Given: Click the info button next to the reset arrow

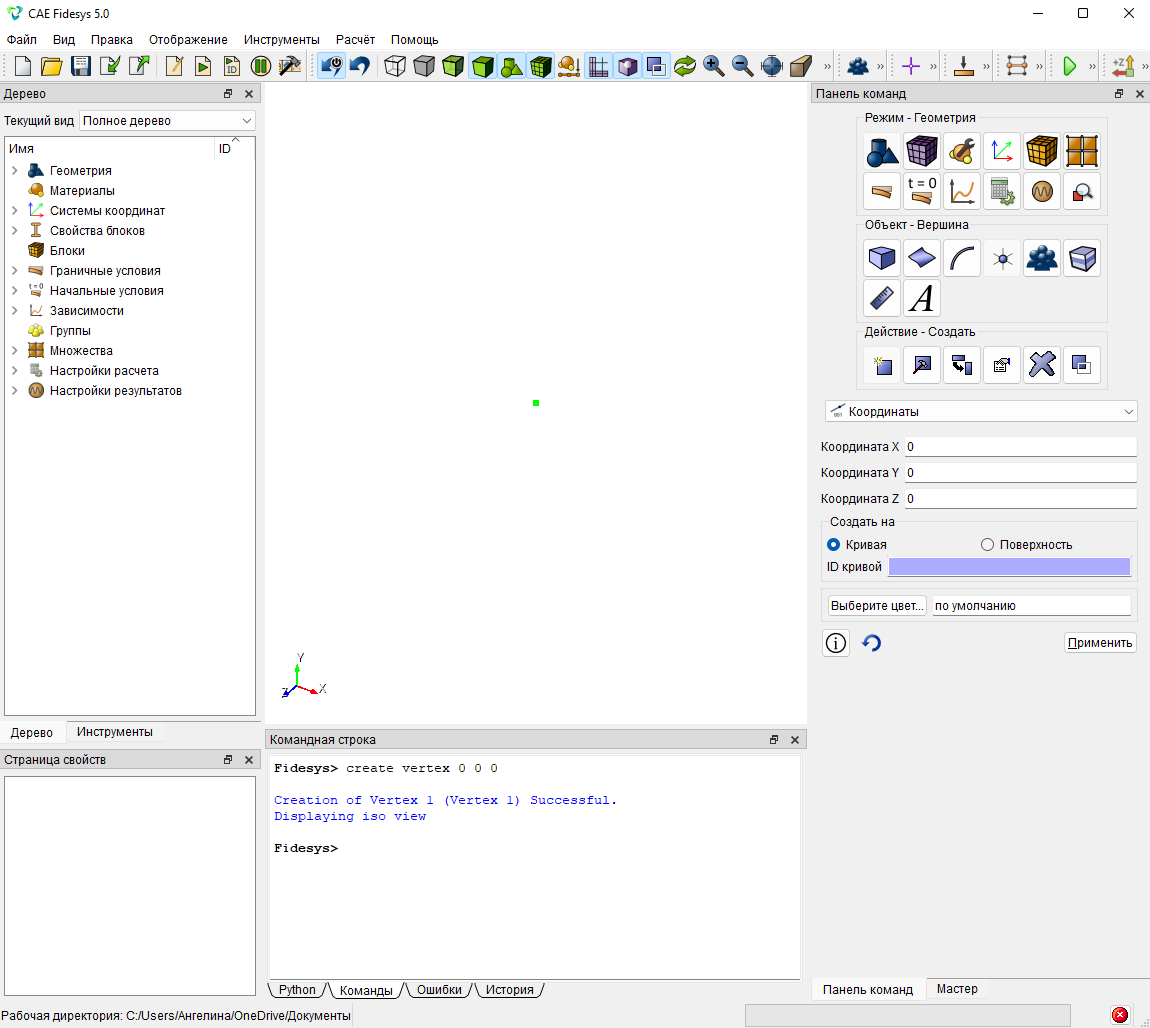Looking at the screenshot, I should (x=836, y=643).
